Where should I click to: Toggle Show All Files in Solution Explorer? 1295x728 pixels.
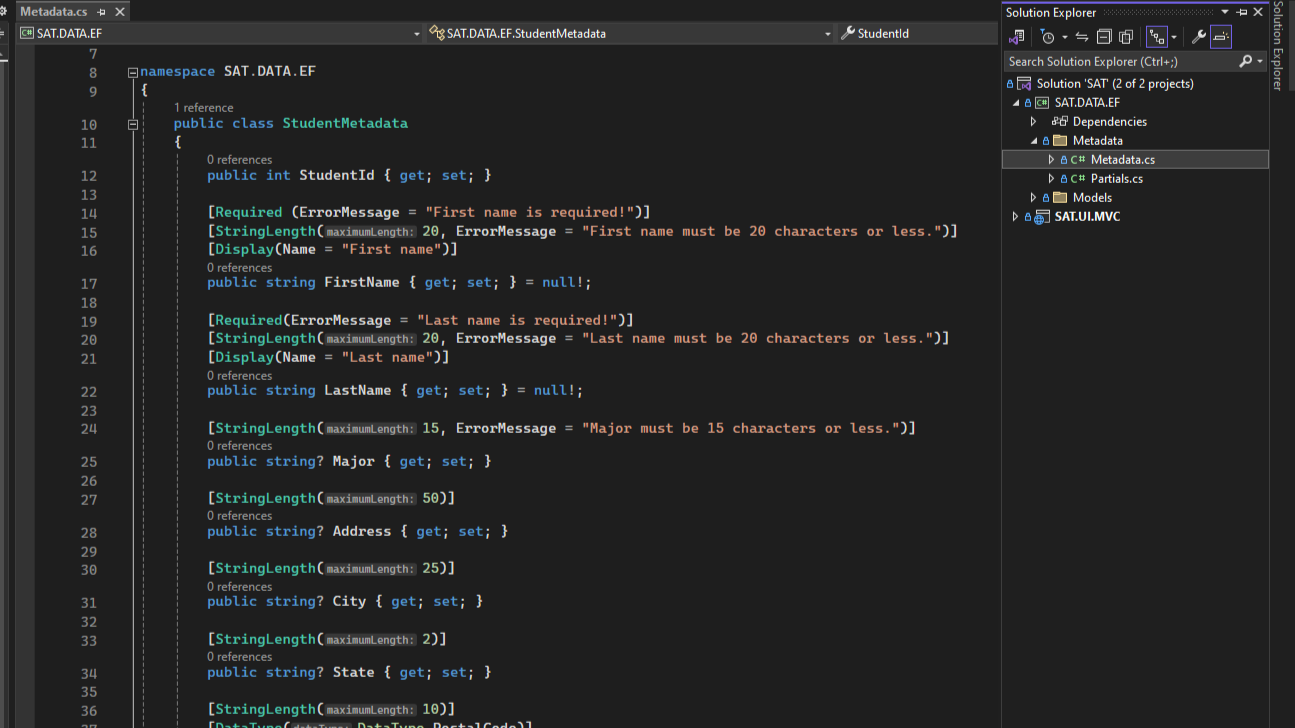pos(1126,37)
